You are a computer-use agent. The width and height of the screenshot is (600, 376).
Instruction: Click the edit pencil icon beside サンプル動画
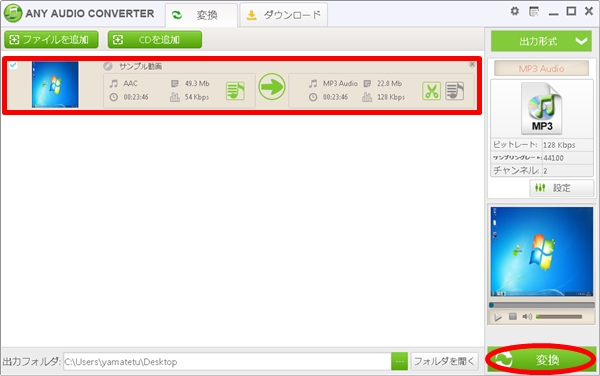click(x=108, y=66)
